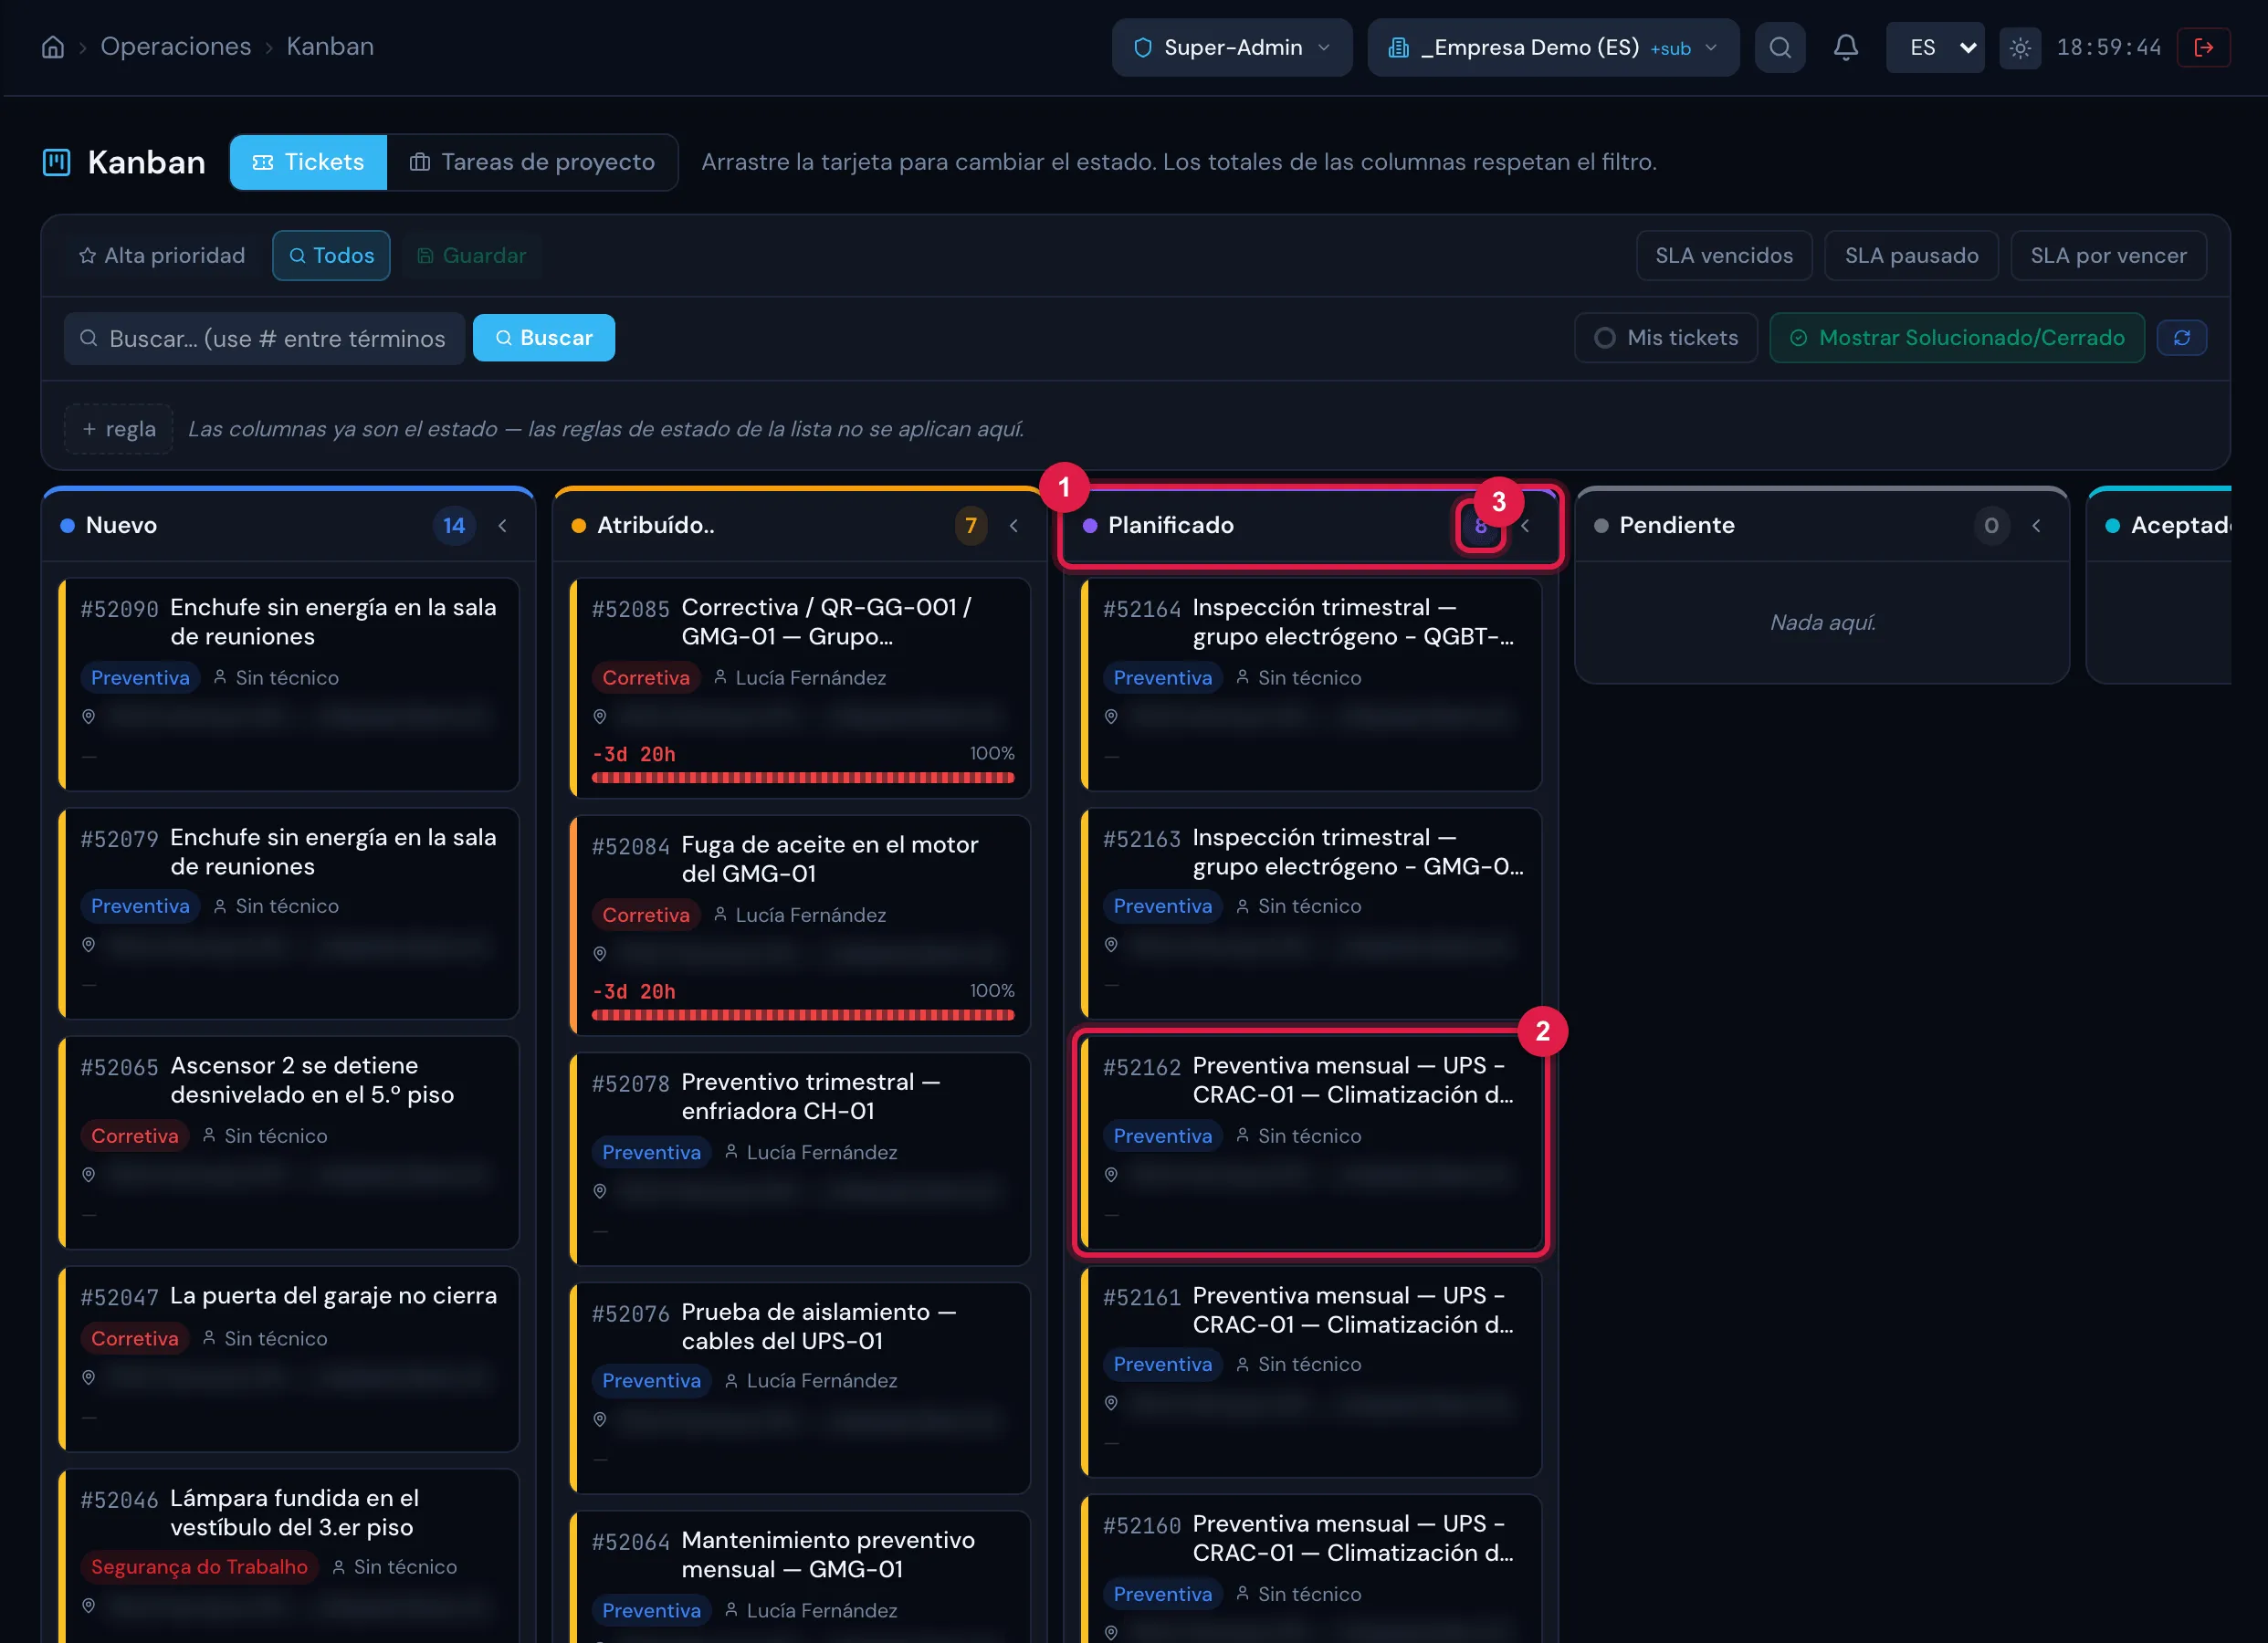Collapse the Atribuído column

1014,526
